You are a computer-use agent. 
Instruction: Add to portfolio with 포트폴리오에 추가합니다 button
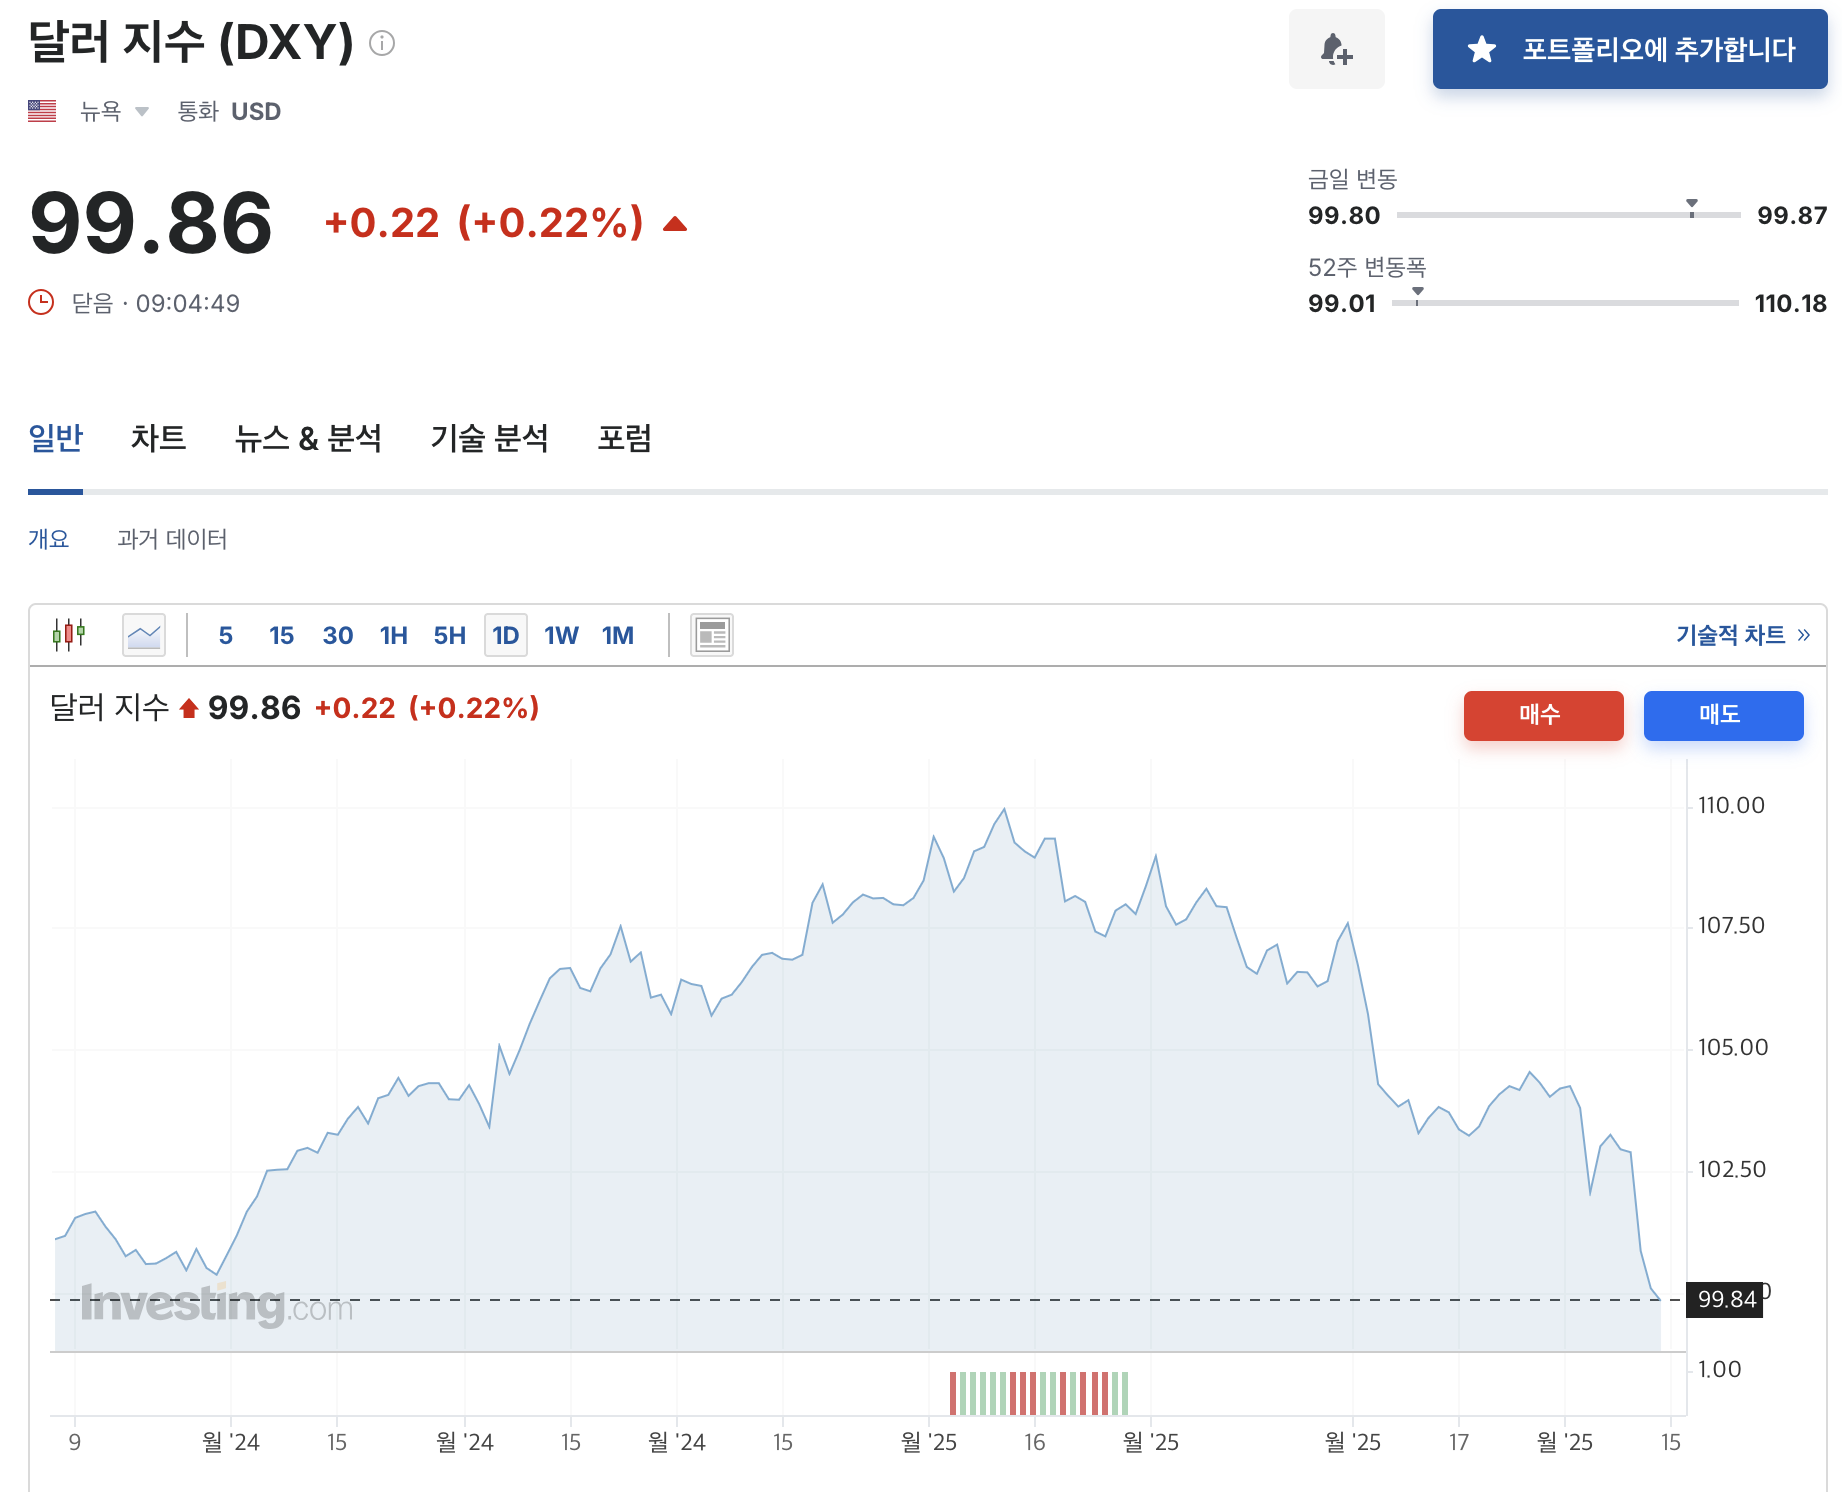click(1630, 49)
